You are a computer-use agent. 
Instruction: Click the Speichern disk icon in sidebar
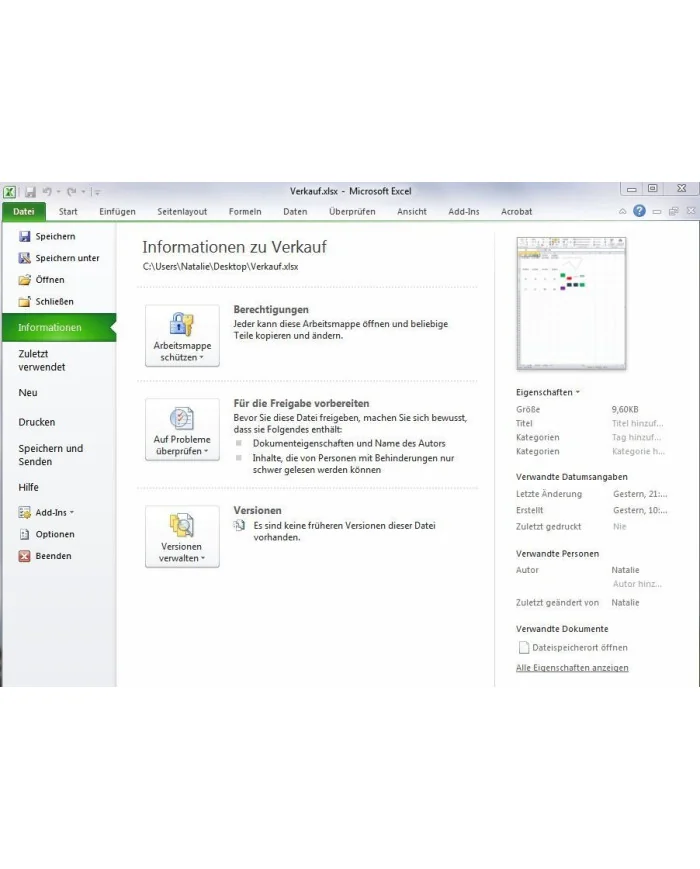(24, 237)
